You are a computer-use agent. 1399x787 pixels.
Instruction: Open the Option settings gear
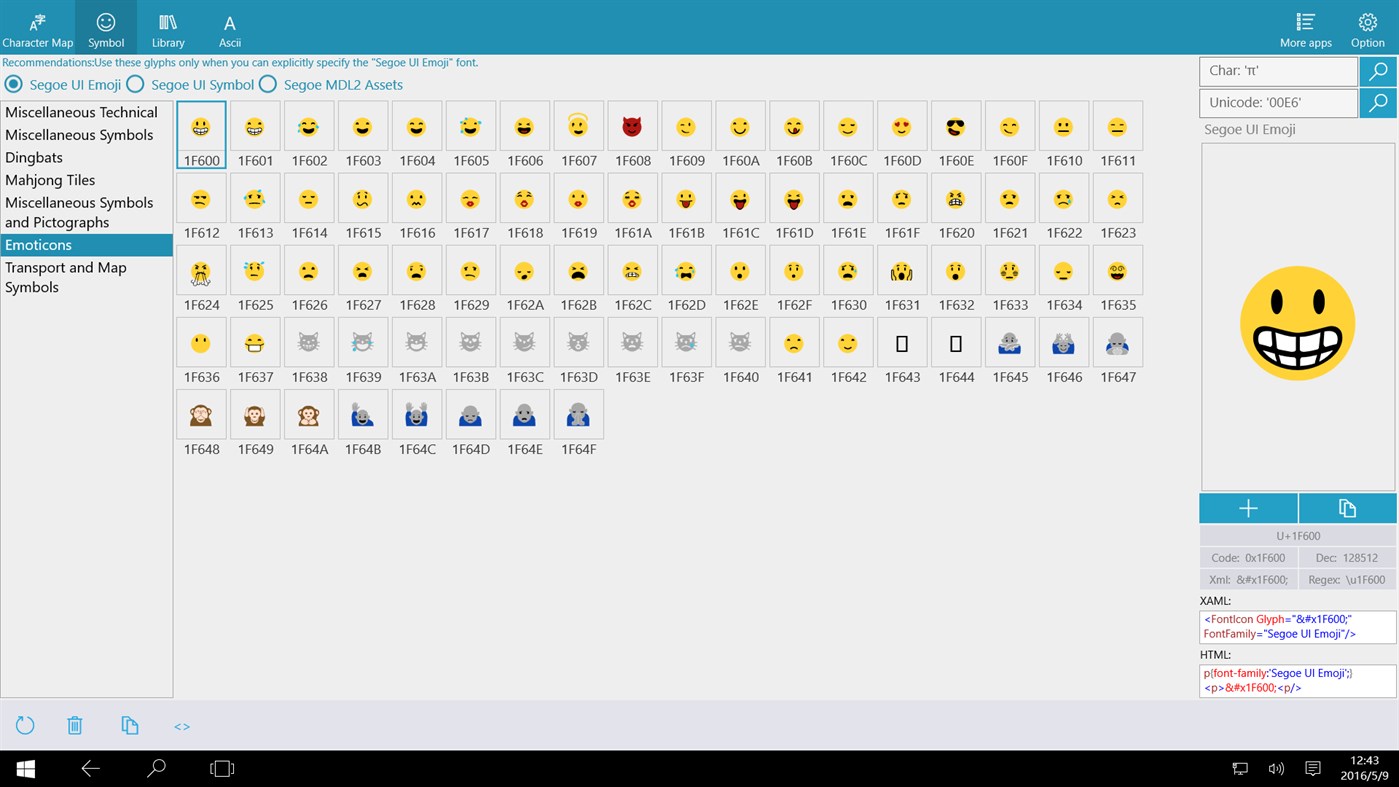1367,29
